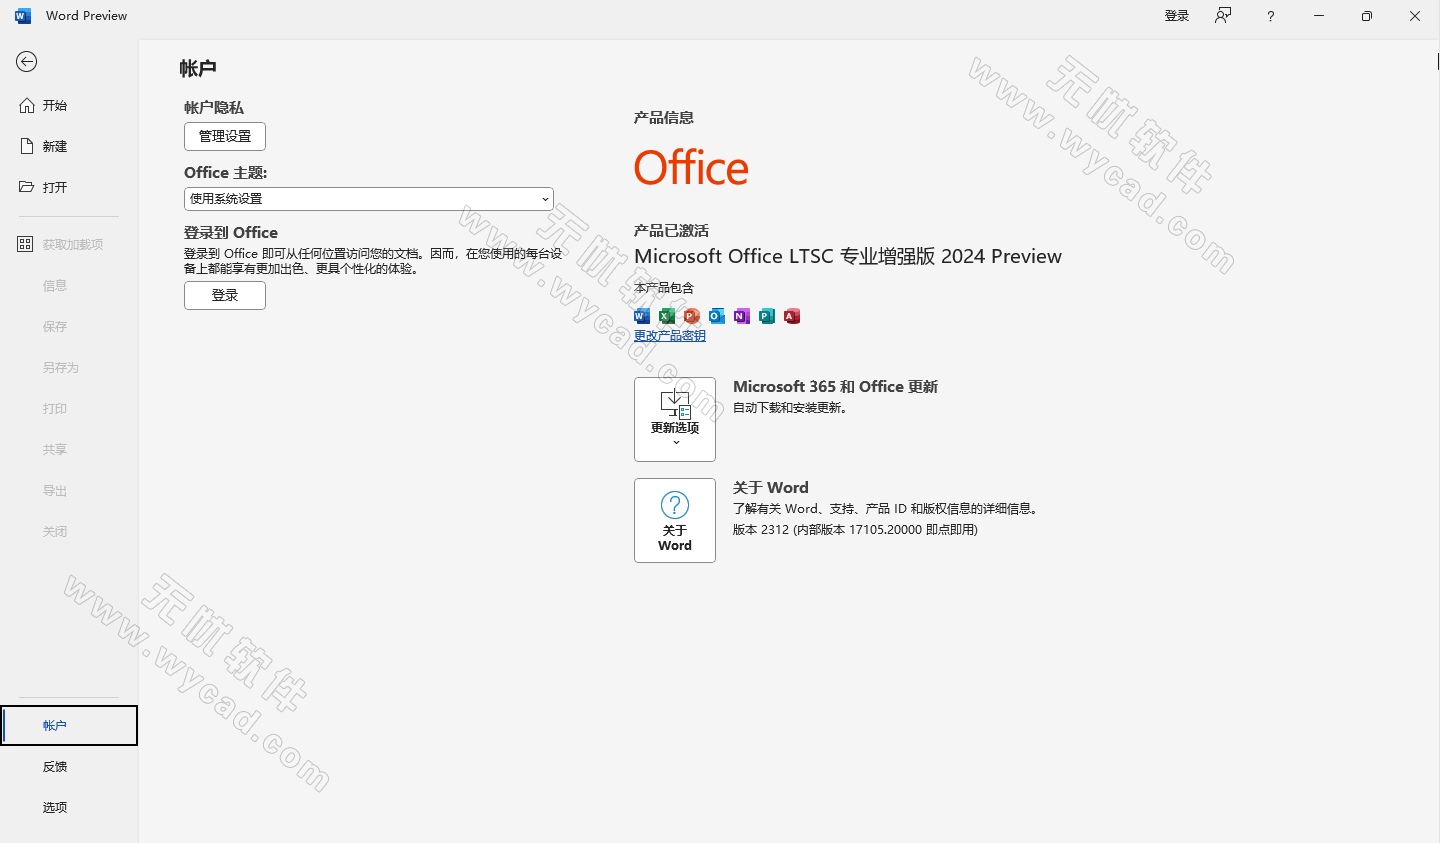The image size is (1441, 843).
Task: Open 选项 in the sidebar
Action: [69, 807]
